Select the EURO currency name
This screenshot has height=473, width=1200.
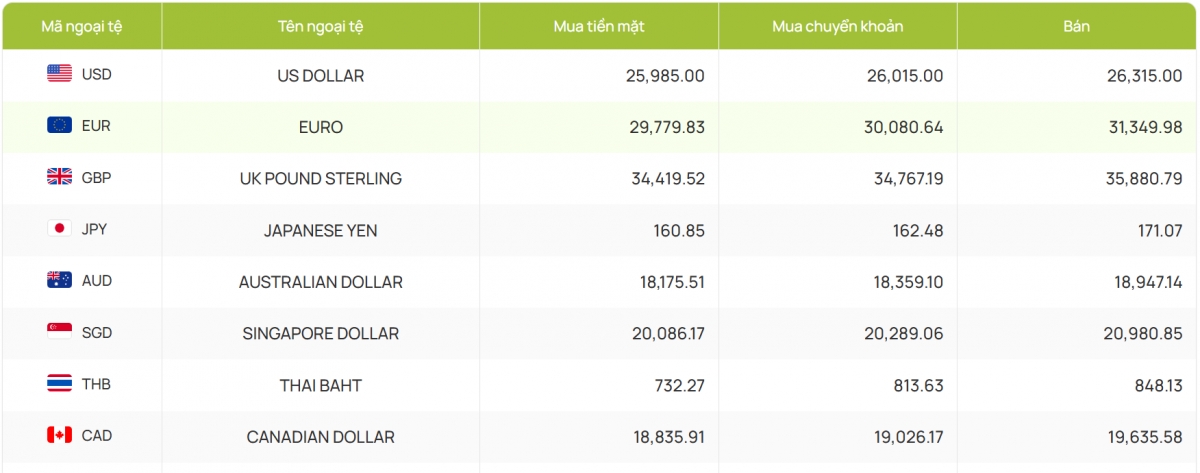click(320, 127)
